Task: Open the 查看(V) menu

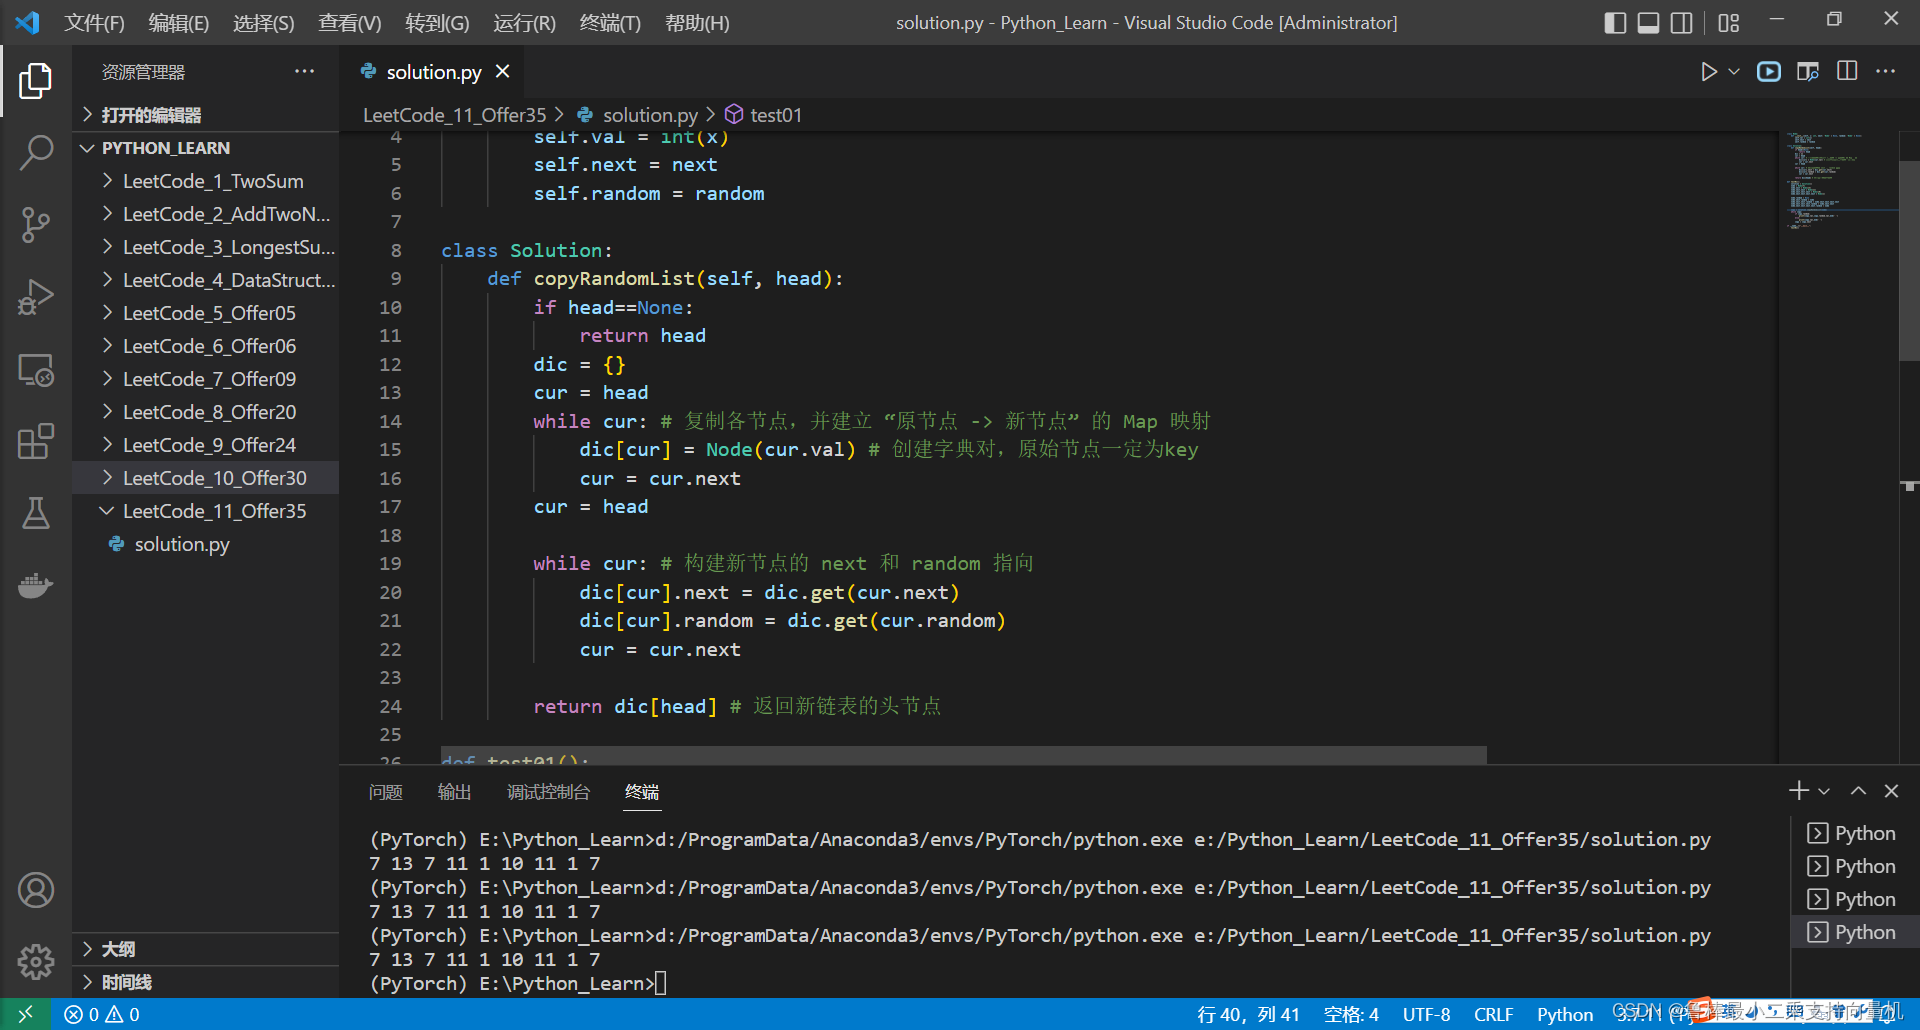Action: 350,23
